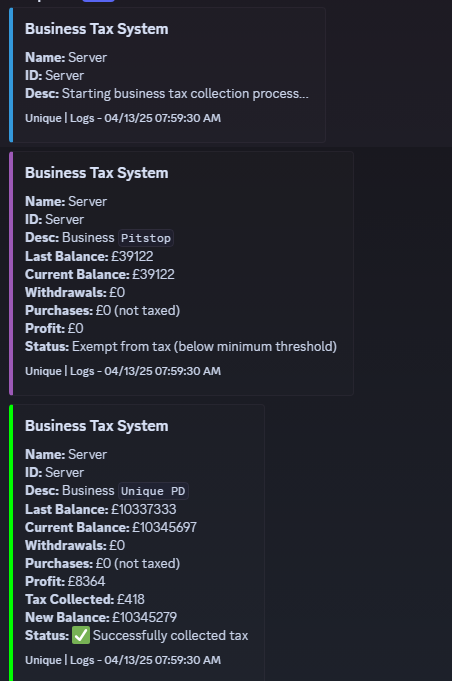Click Business Tax System title in Unique PD embed
452x681 pixels.
coord(96,426)
